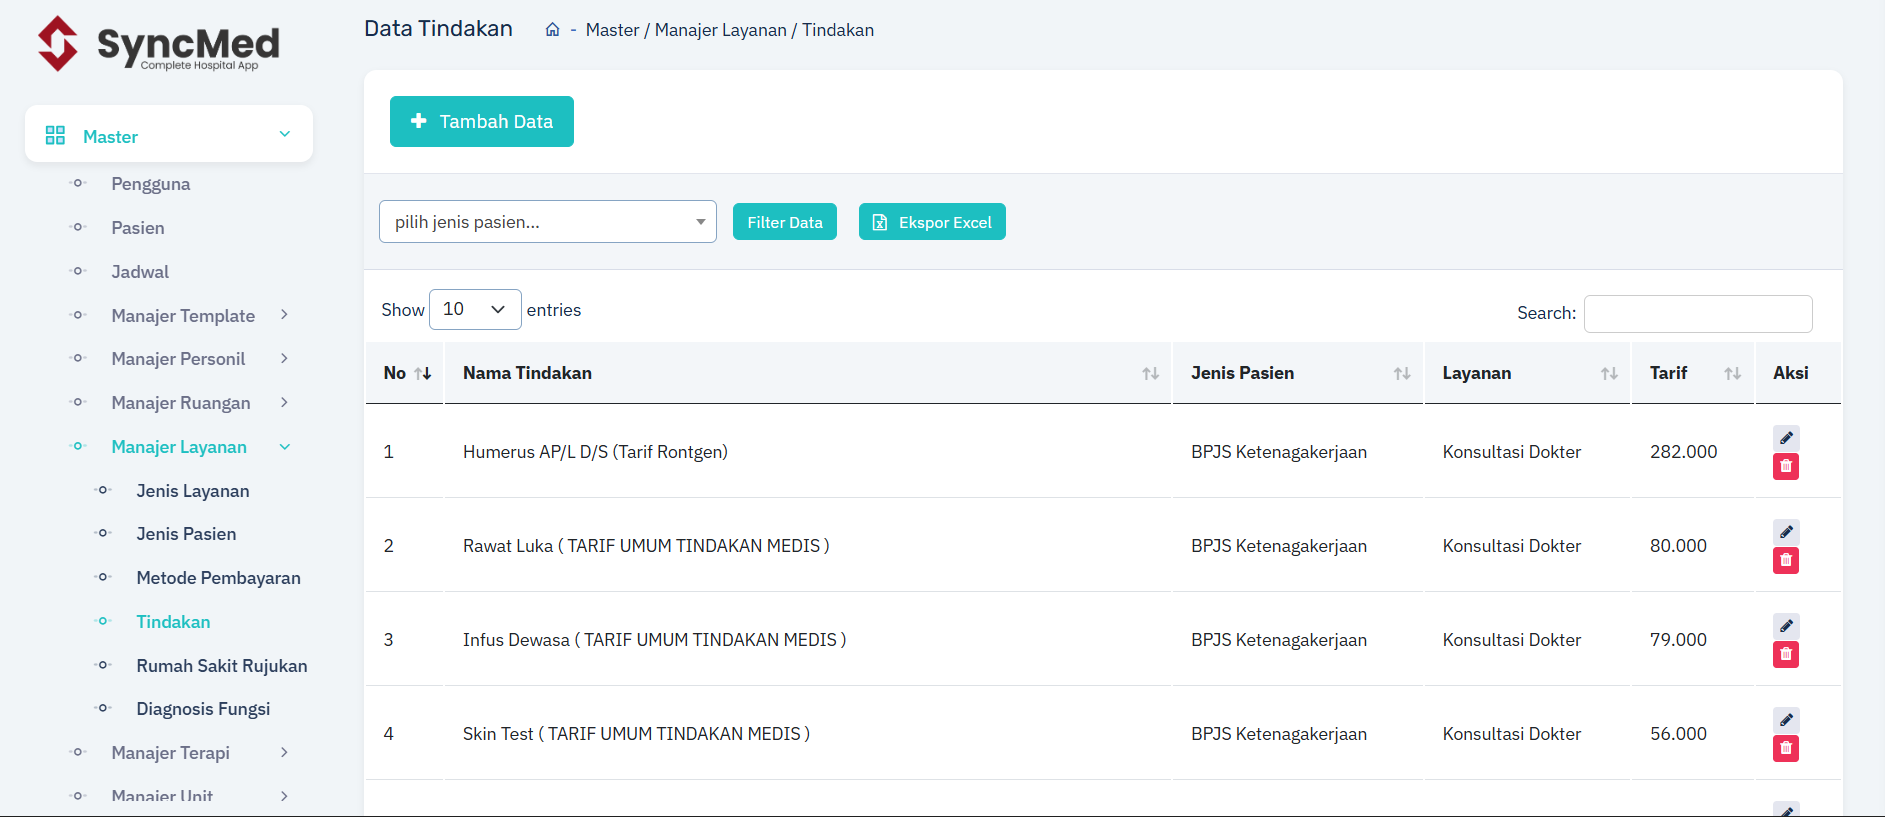Open the pilih jenis pasien dropdown
Viewport: 1885px width, 817px height.
tap(547, 222)
